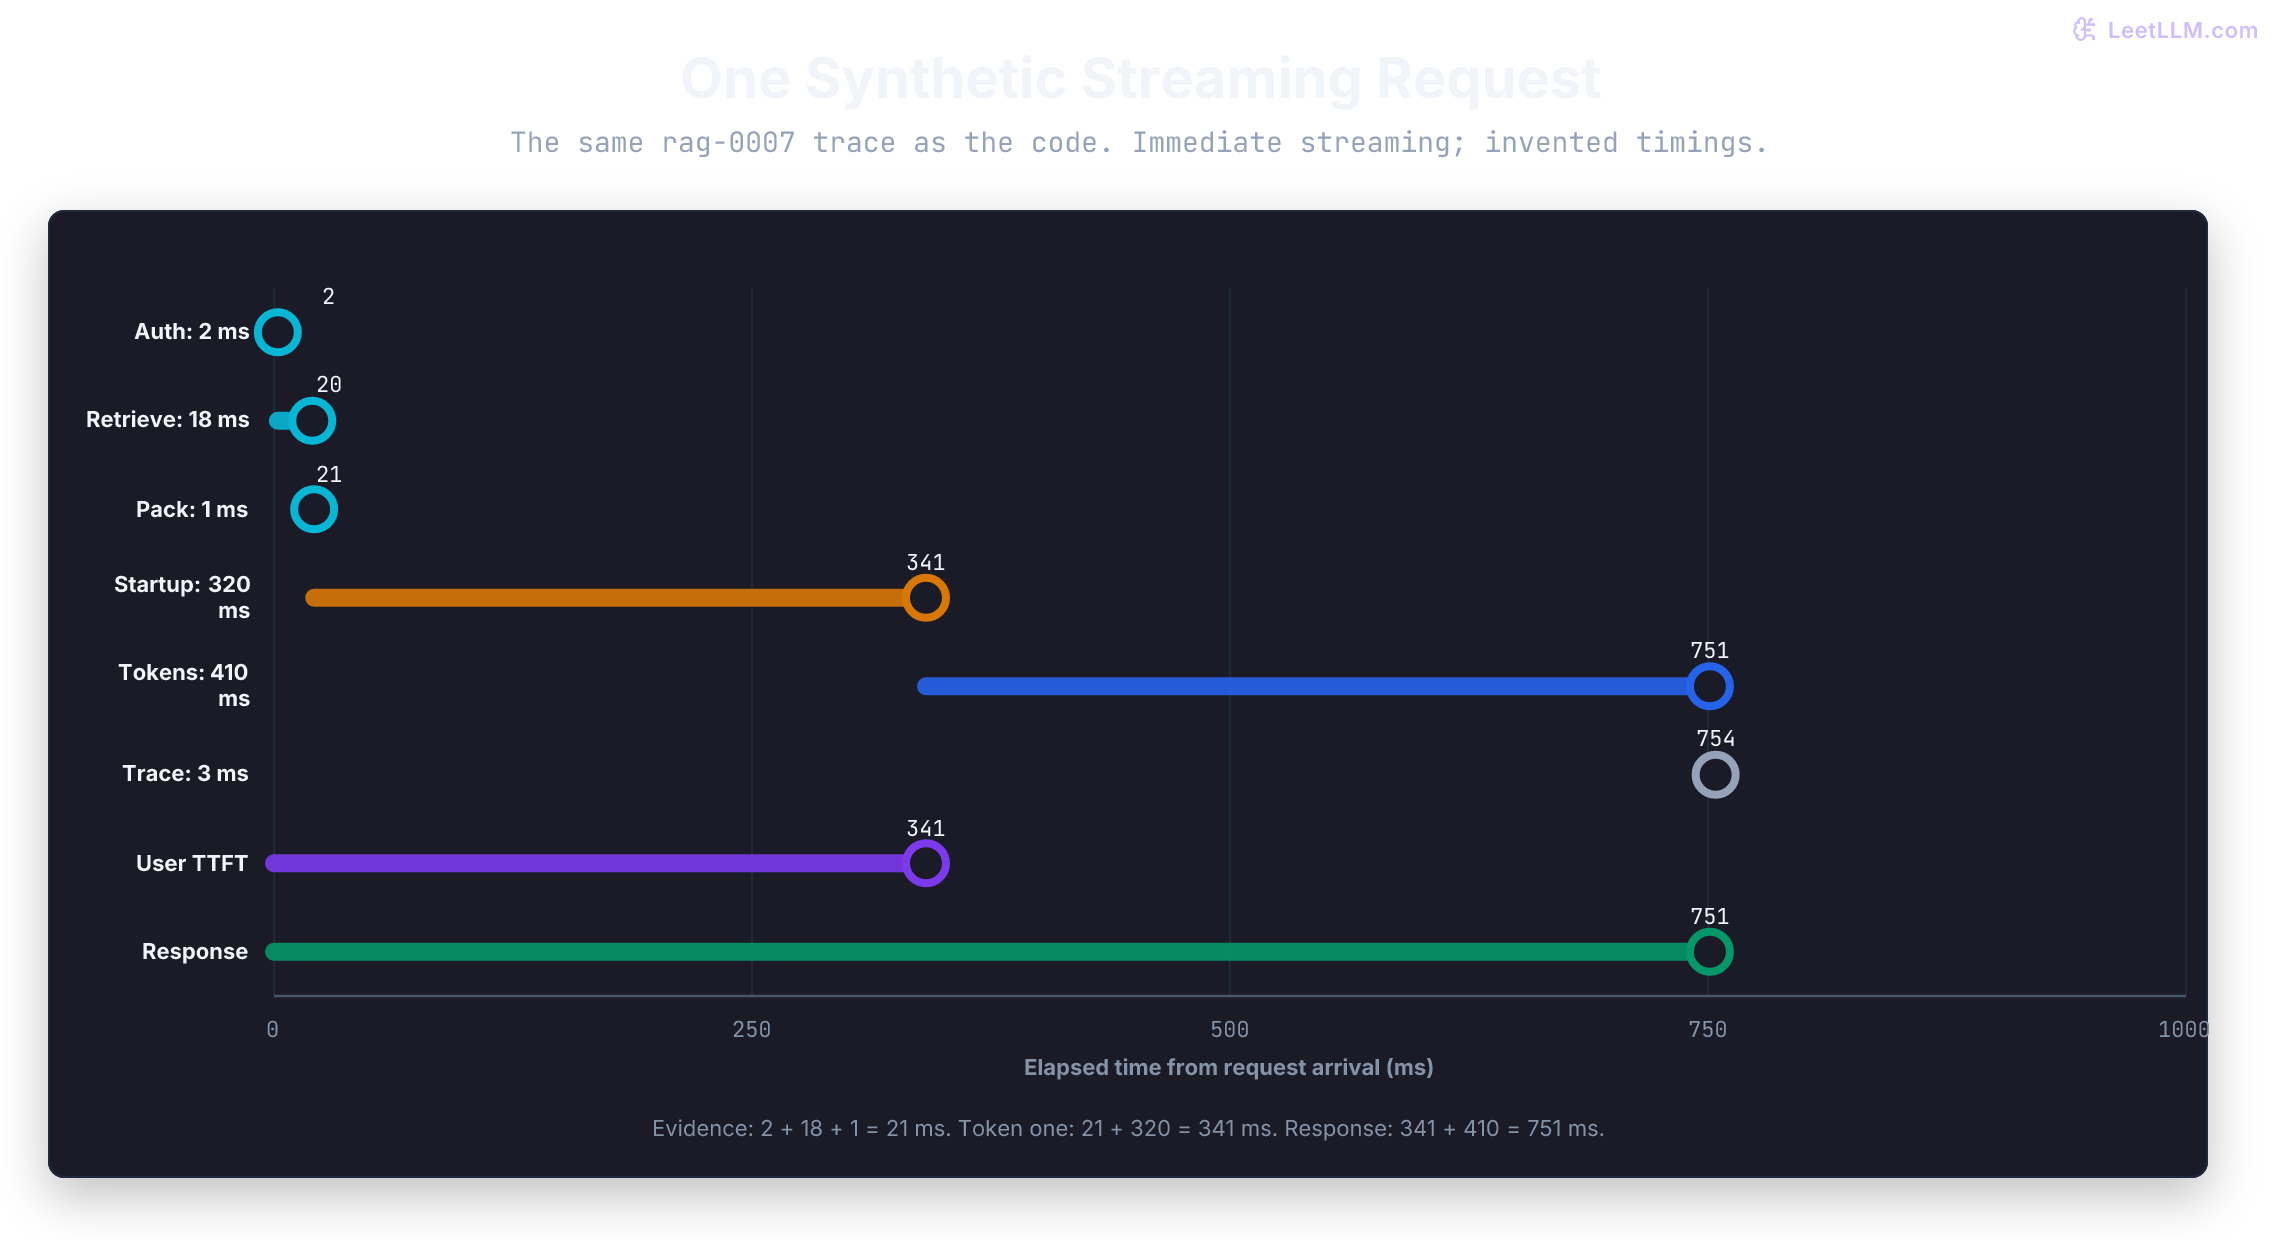
Task: Click the LeetLLM brain logo icon
Action: click(2085, 30)
